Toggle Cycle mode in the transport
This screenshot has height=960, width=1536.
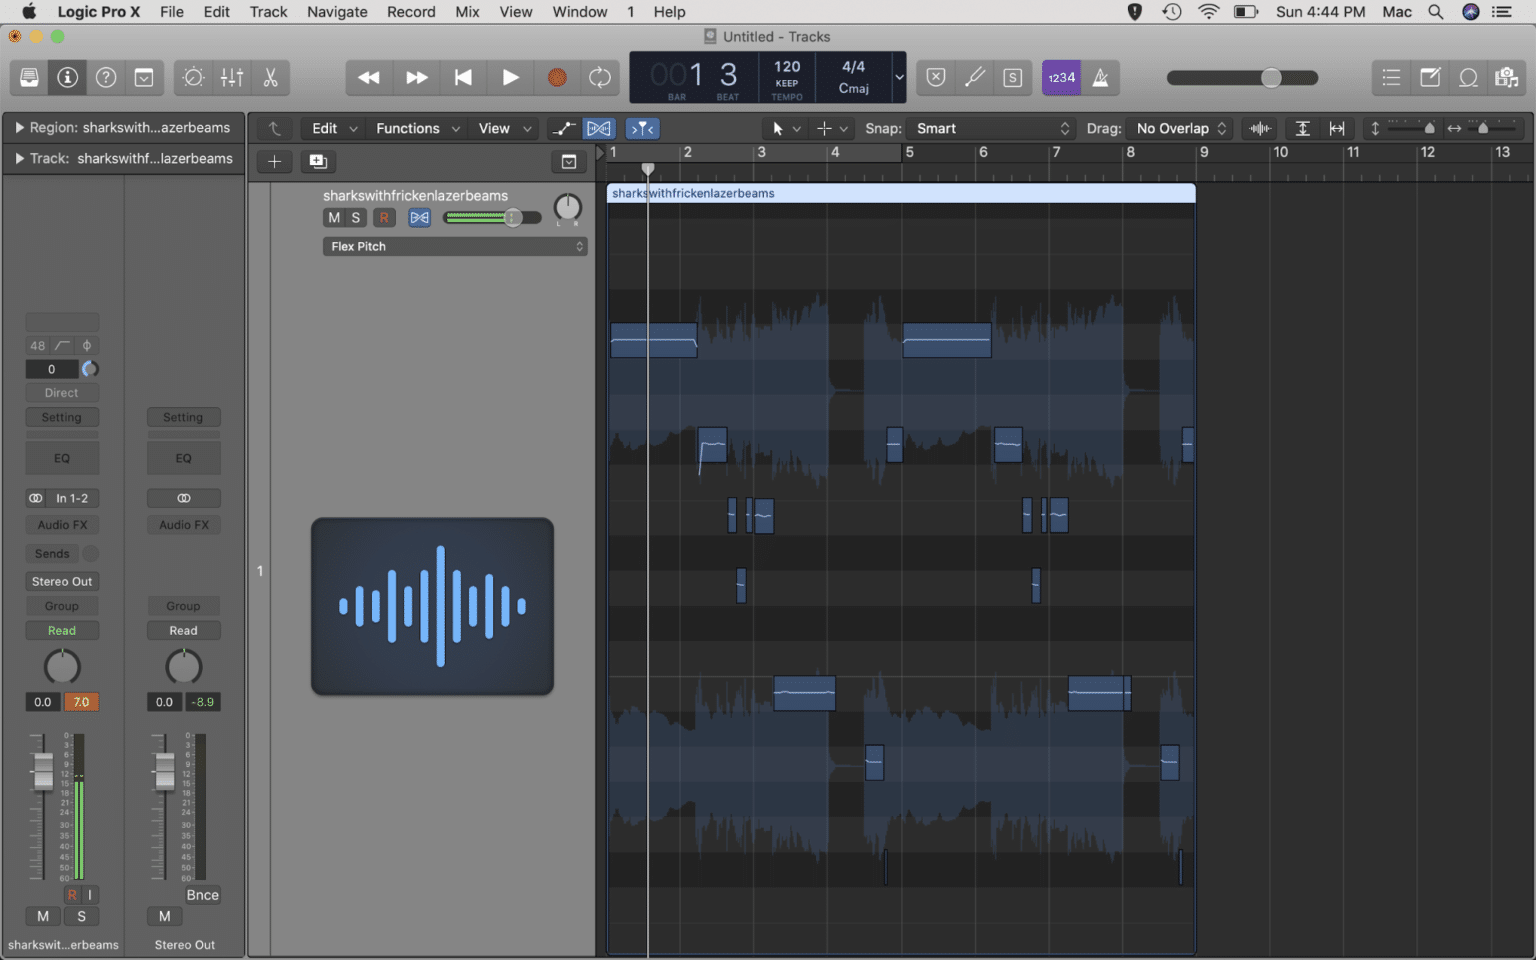click(x=599, y=77)
